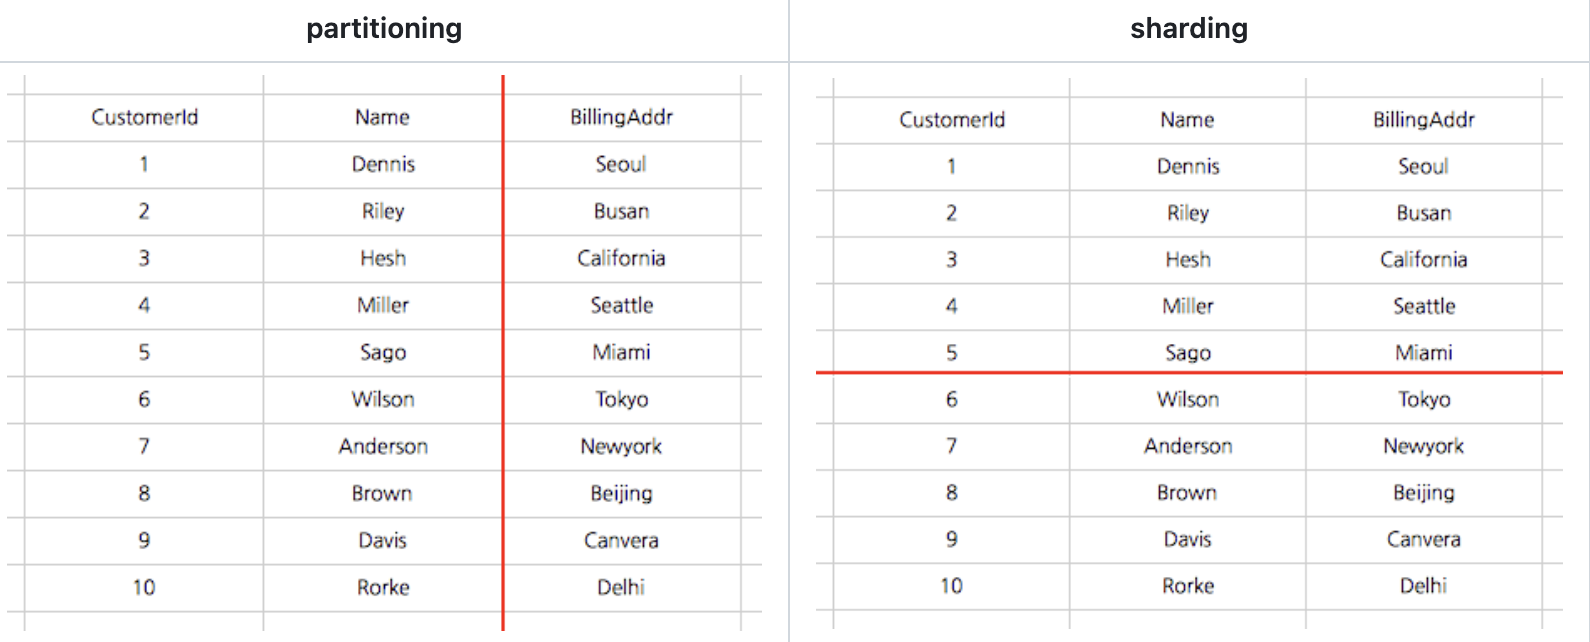Click the sharding column header
This screenshot has height=642, width=1590.
[1189, 29]
